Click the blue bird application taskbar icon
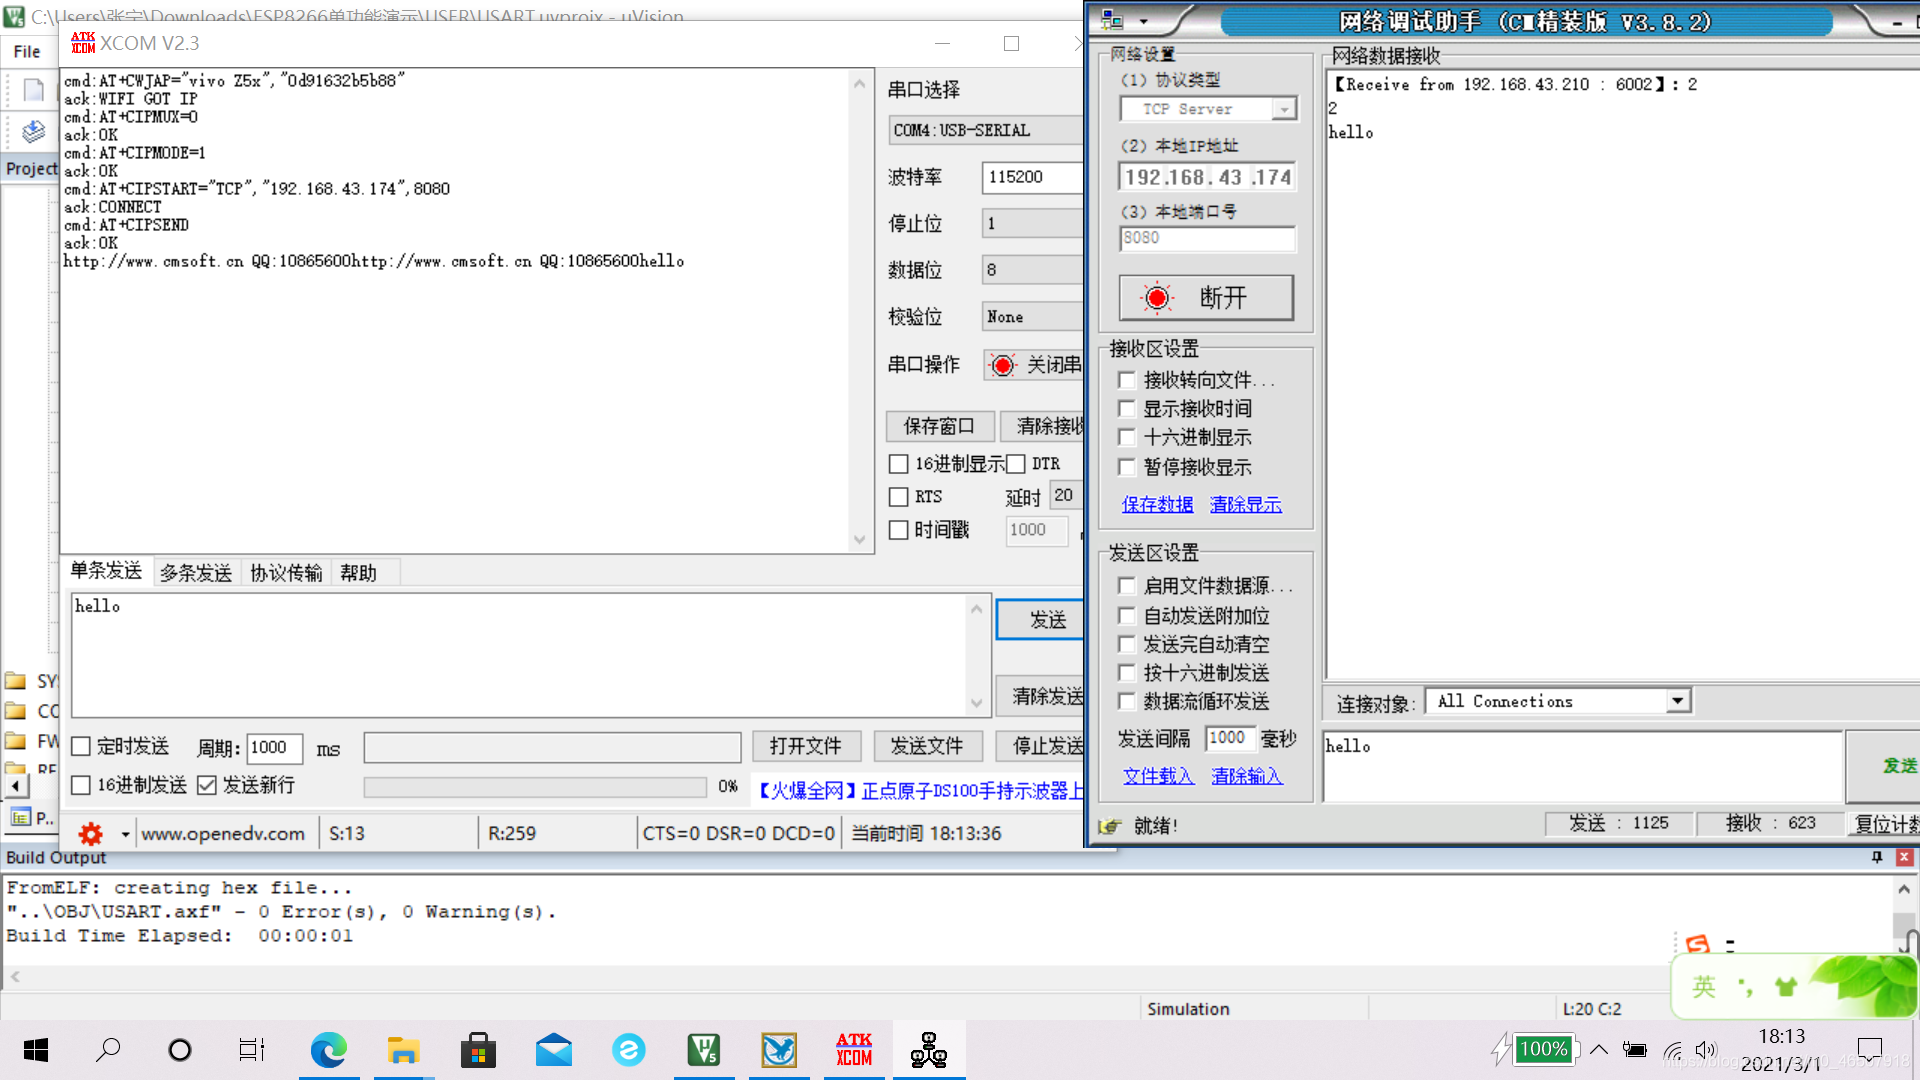 (779, 1050)
